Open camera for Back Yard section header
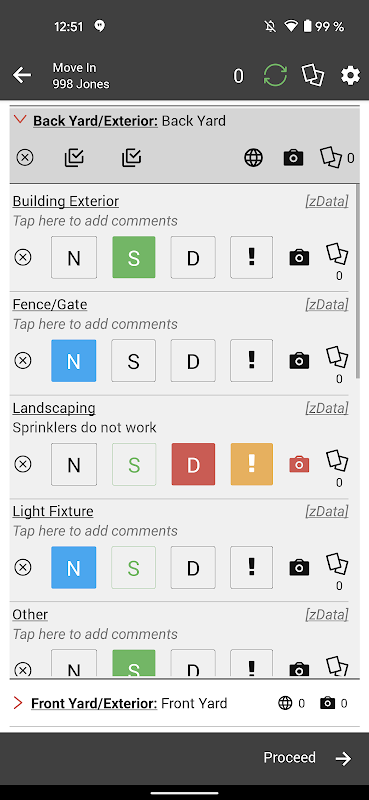This screenshot has width=369, height=800. (x=293, y=158)
